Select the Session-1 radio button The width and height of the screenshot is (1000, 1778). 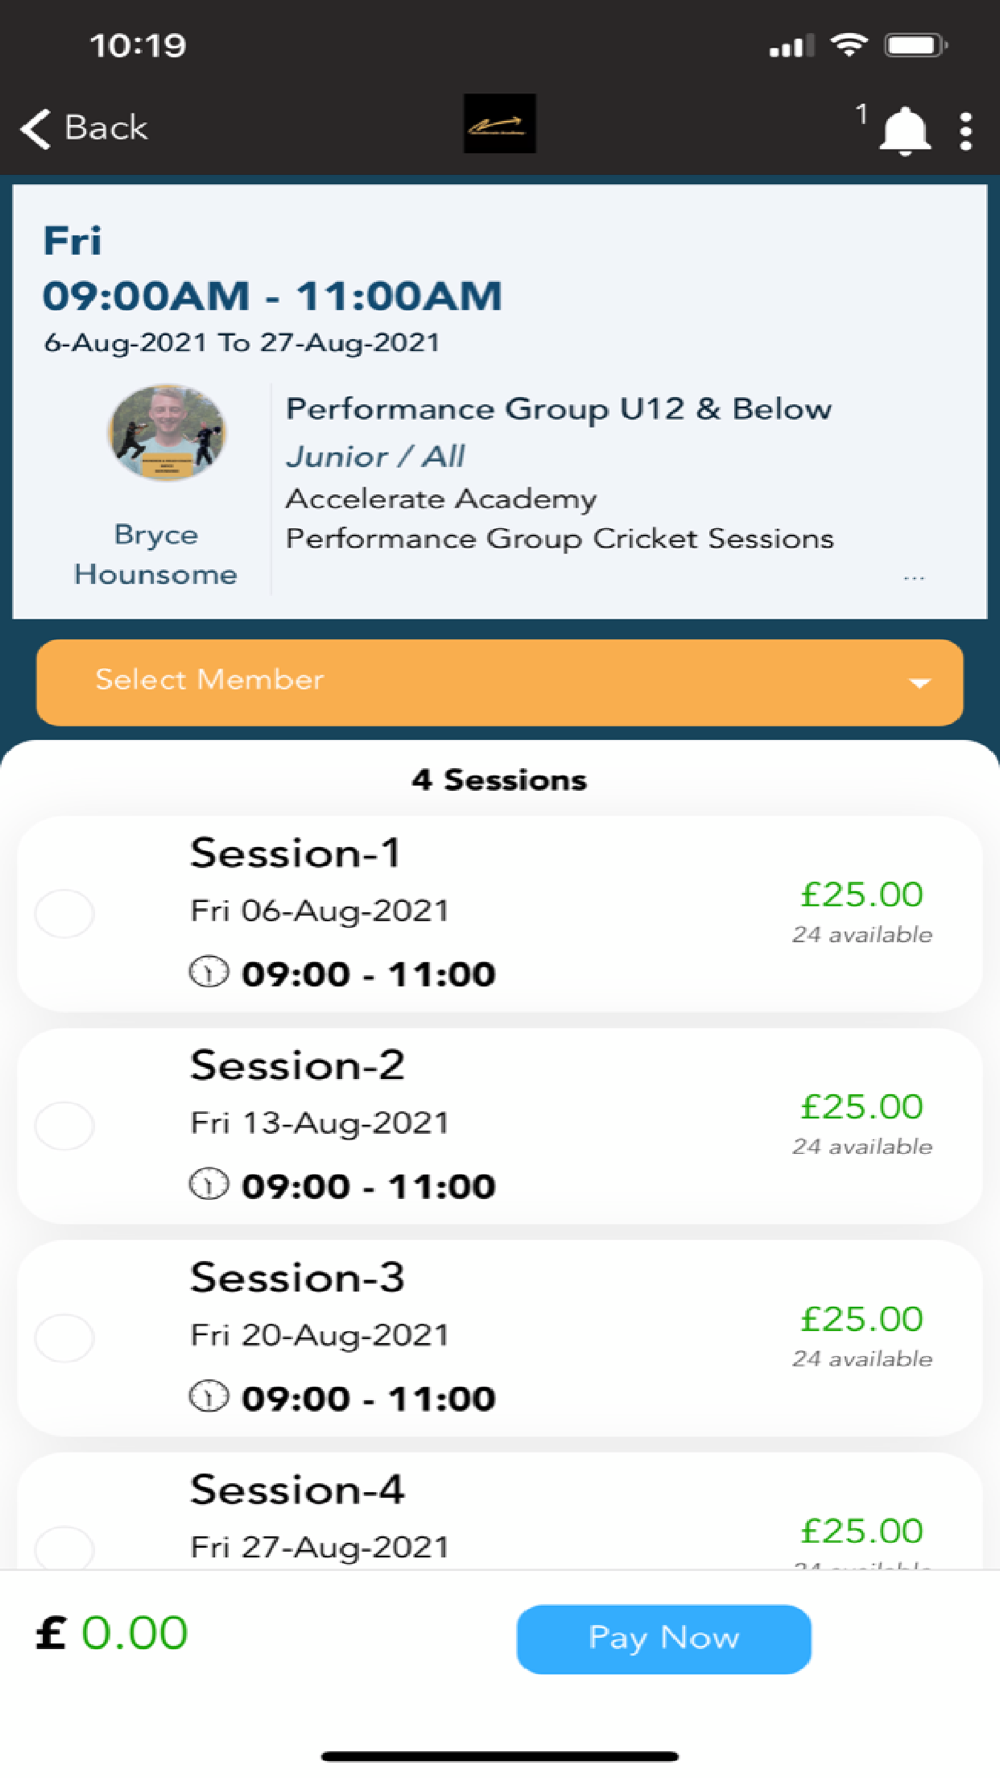coord(65,913)
